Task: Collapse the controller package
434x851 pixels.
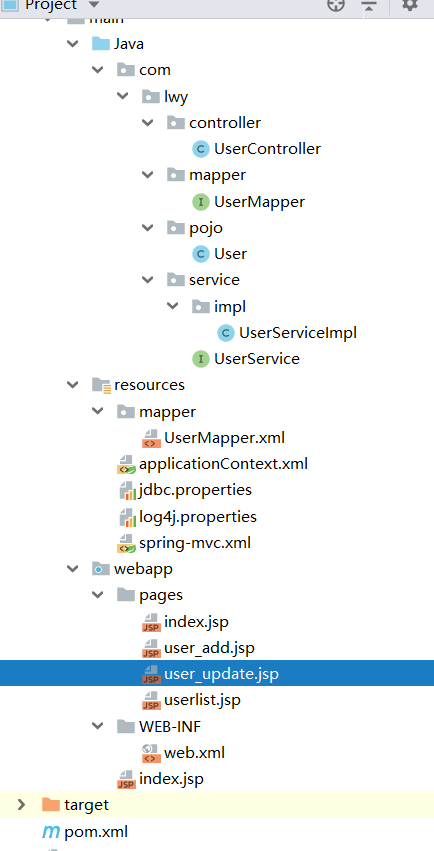Action: 148,123
